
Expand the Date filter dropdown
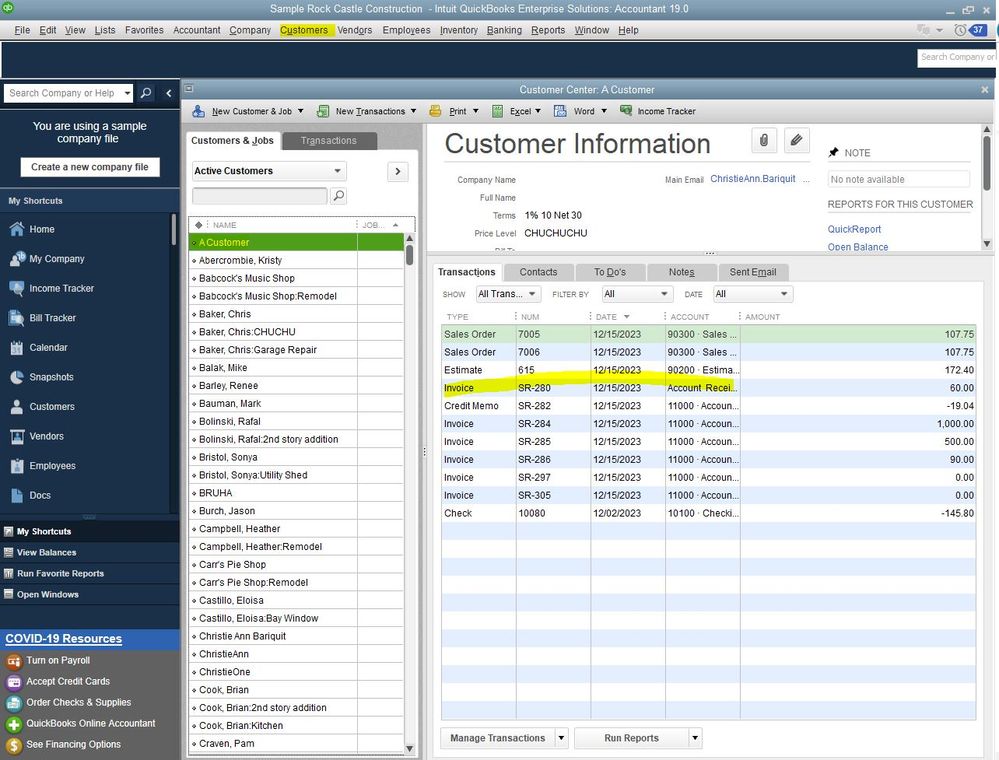tap(752, 294)
